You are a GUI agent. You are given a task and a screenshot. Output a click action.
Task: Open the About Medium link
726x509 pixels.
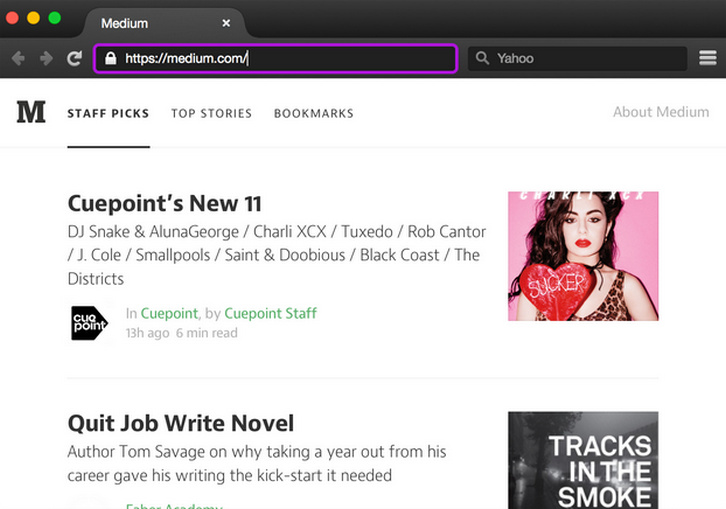tap(660, 112)
